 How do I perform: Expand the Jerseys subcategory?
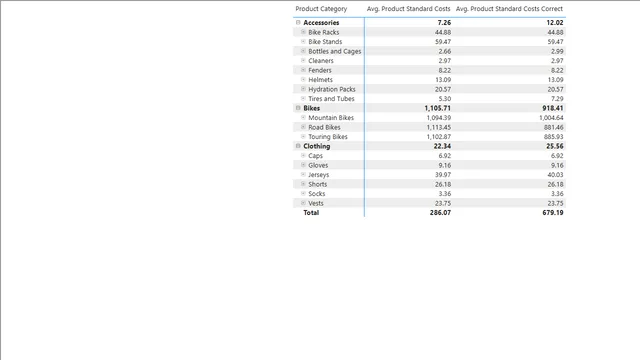pyautogui.click(x=303, y=174)
